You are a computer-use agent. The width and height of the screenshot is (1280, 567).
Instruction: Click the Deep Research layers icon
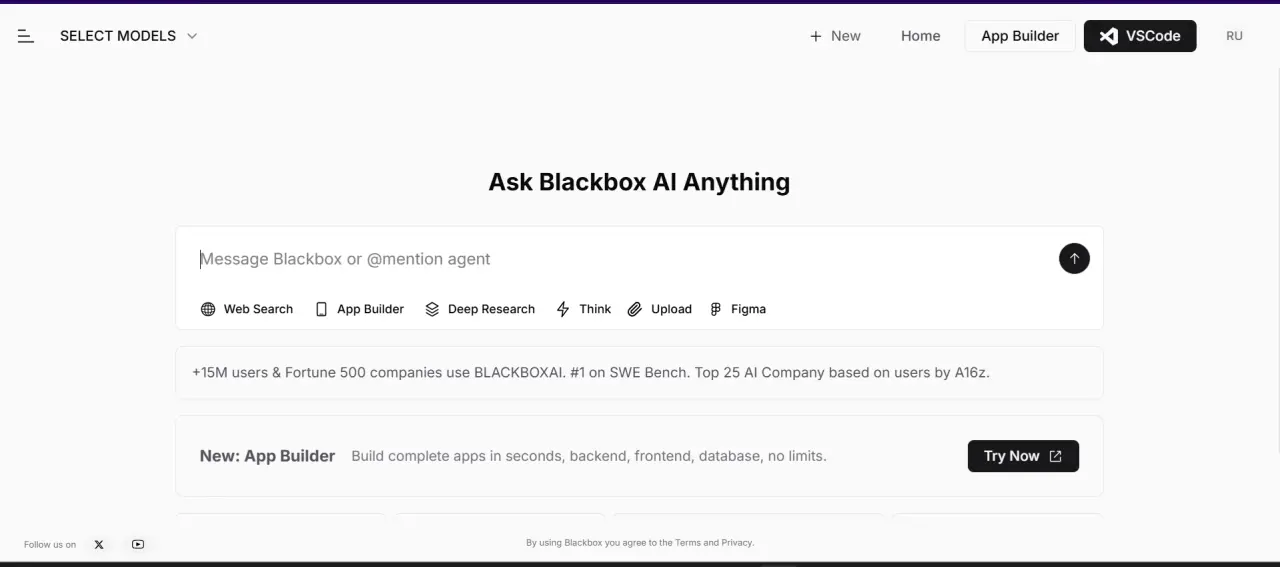432,309
